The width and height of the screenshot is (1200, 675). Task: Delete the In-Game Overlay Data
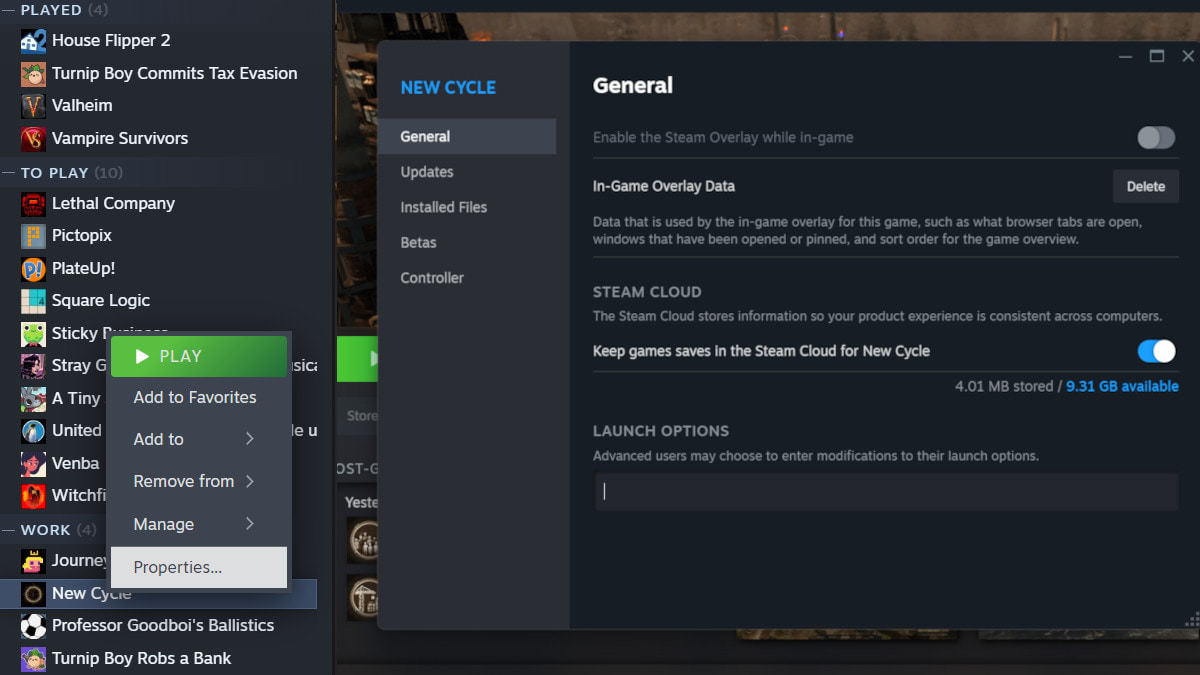pyautogui.click(x=1146, y=186)
